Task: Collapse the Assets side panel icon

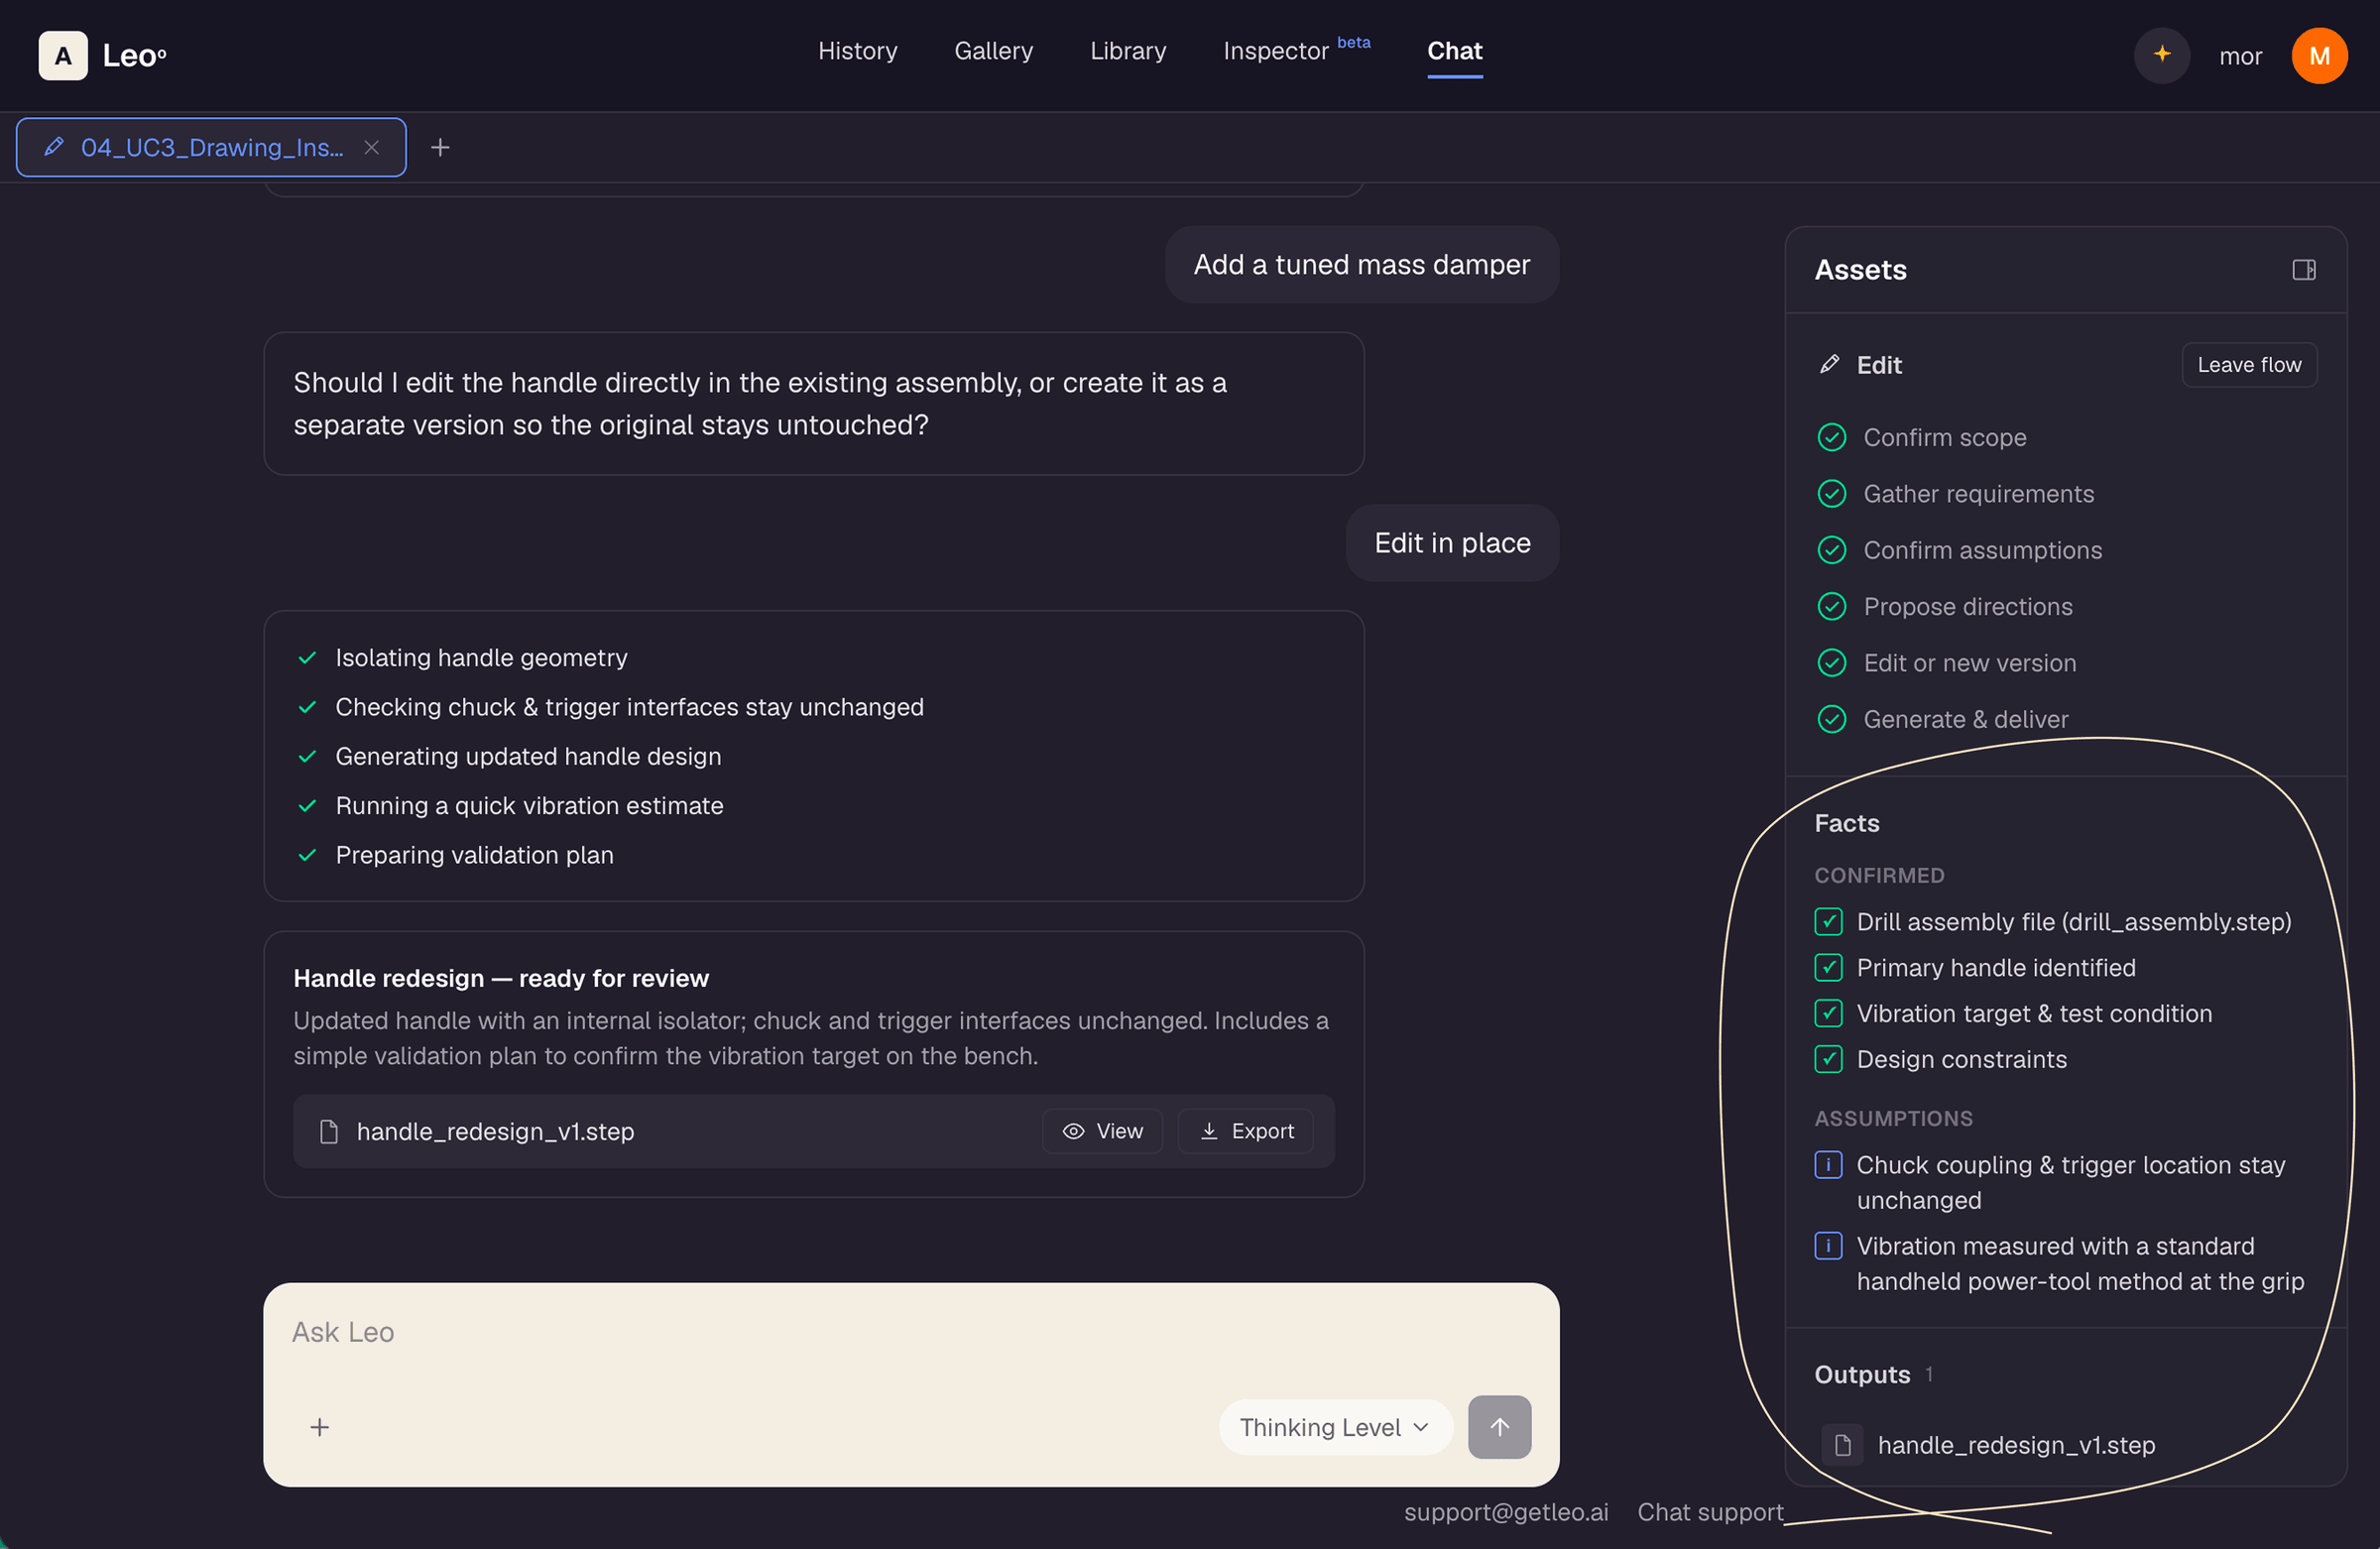Action: pyautogui.click(x=2304, y=270)
